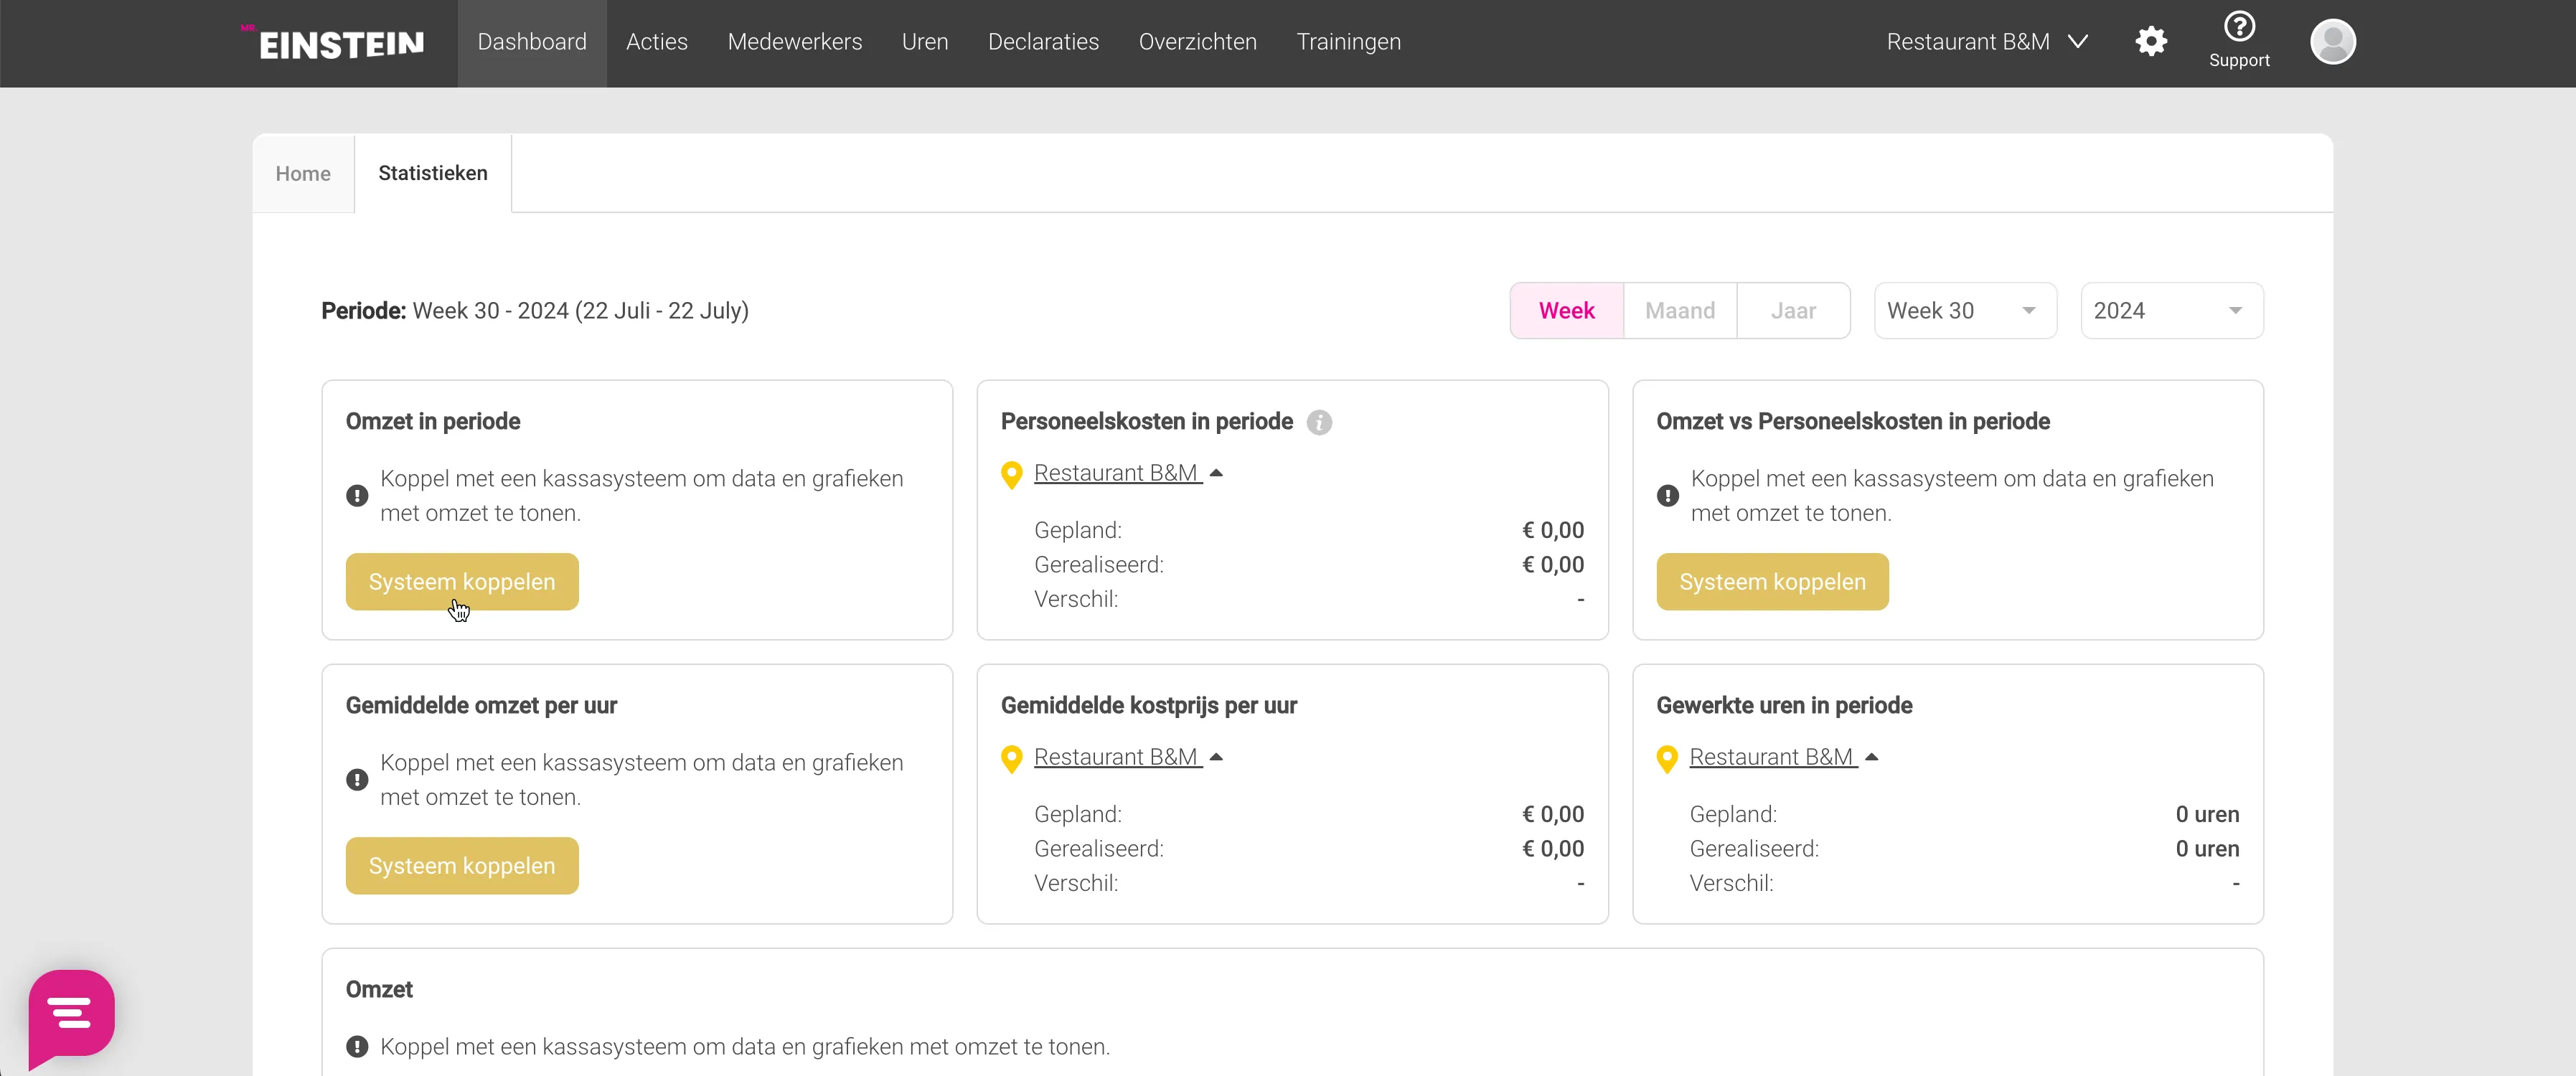The image size is (2576, 1076).
Task: Expand the Restaurant B&M location switcher
Action: click(x=1986, y=42)
